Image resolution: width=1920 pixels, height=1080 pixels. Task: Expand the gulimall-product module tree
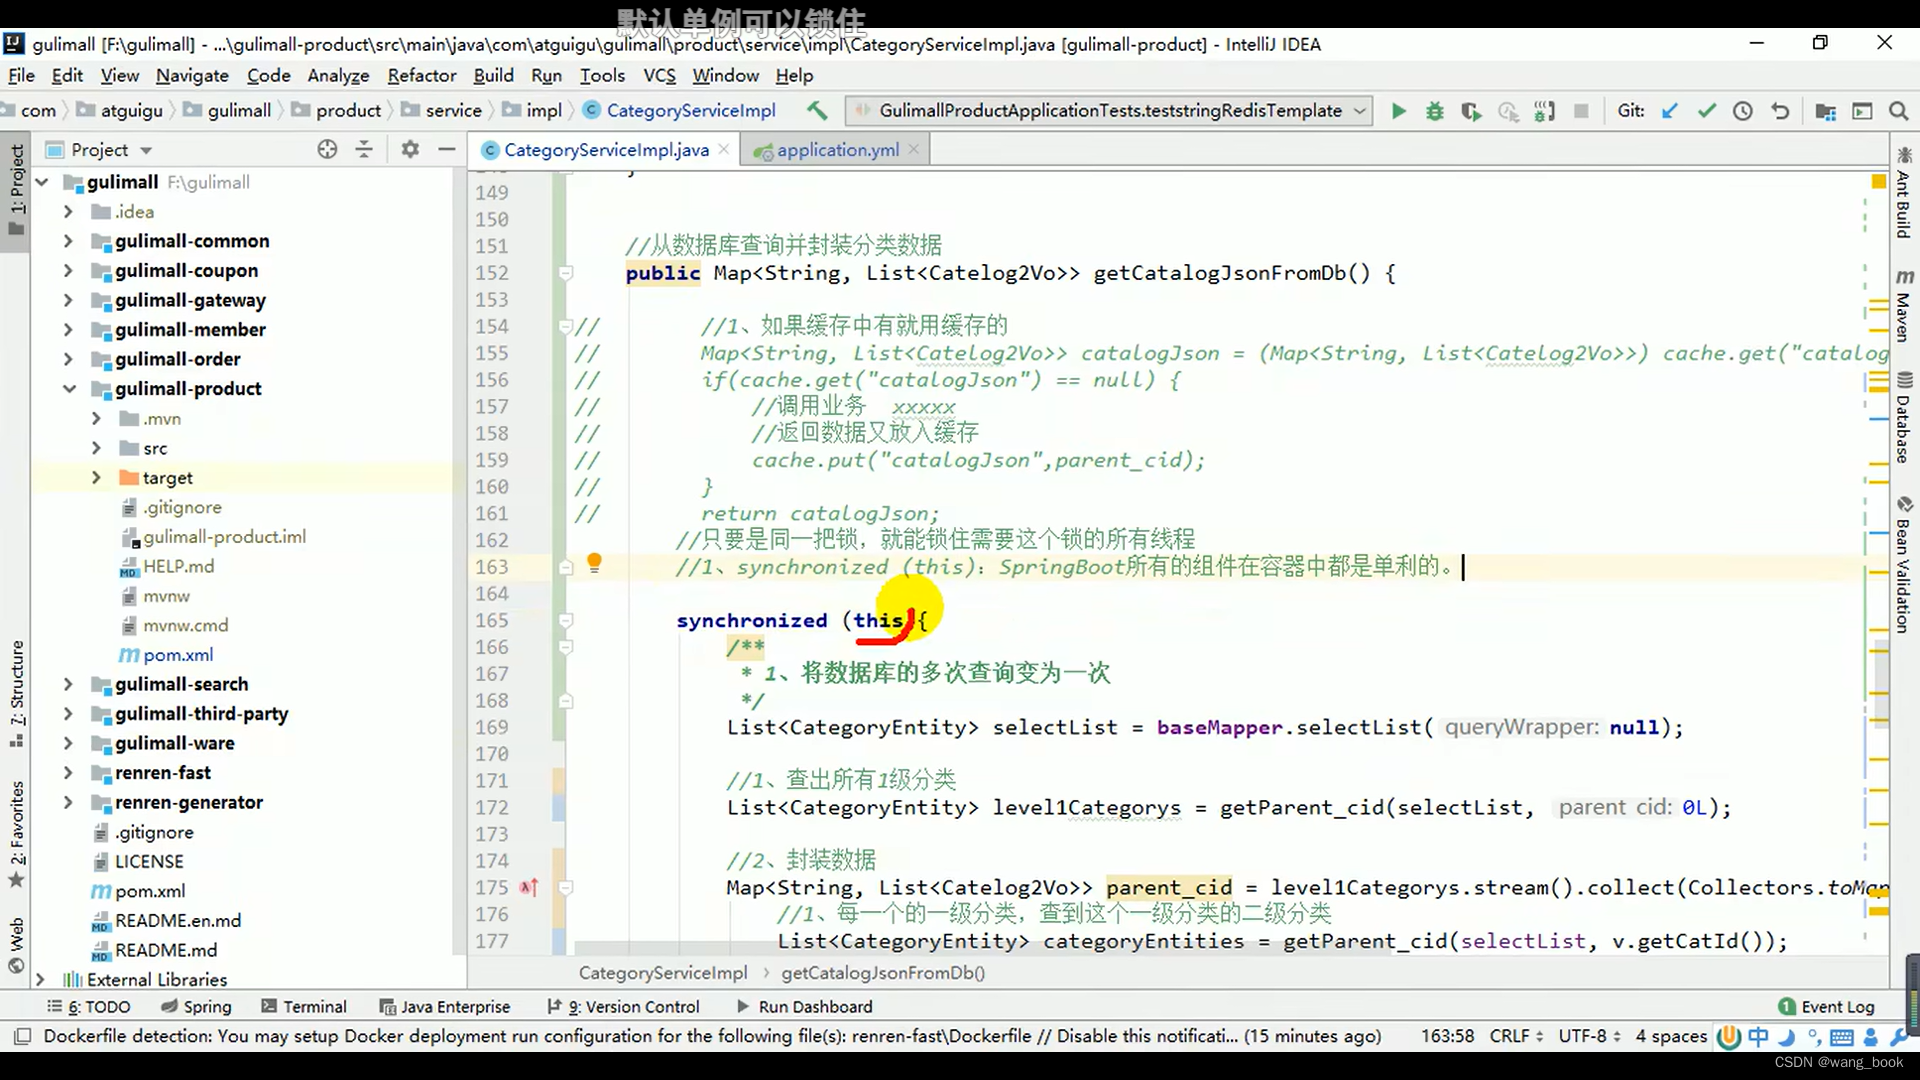[x=69, y=388]
